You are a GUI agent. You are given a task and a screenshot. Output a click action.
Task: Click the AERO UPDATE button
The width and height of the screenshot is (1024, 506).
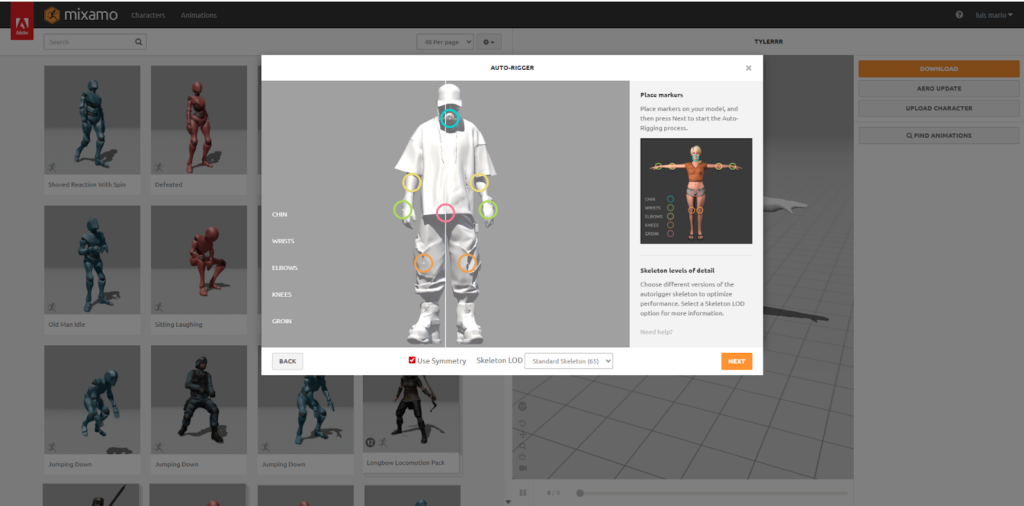938,88
